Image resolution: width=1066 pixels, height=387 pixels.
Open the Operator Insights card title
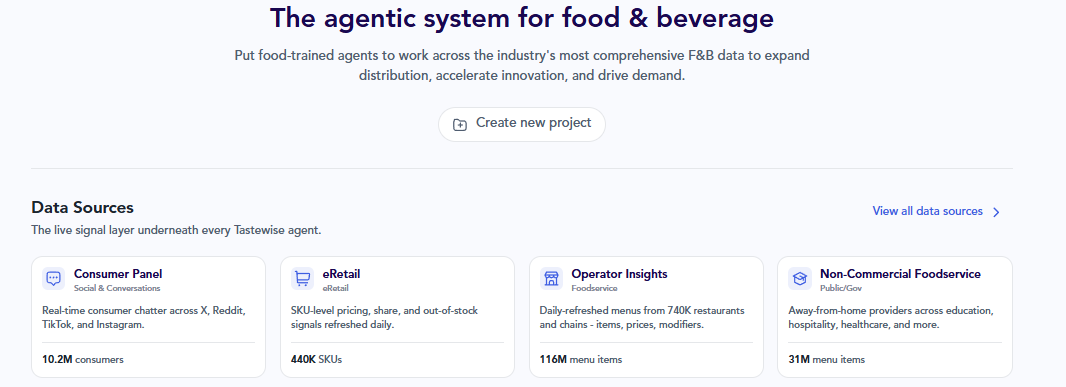tap(619, 274)
